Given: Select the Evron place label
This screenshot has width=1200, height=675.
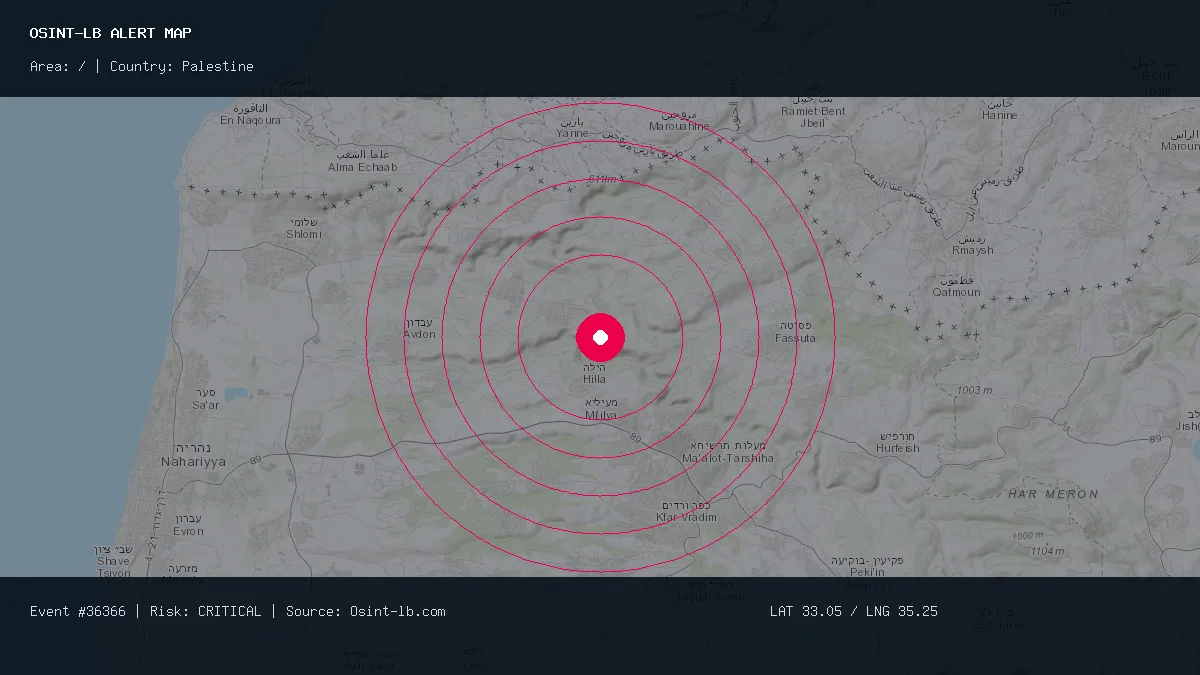Looking at the screenshot, I should coord(188,525).
